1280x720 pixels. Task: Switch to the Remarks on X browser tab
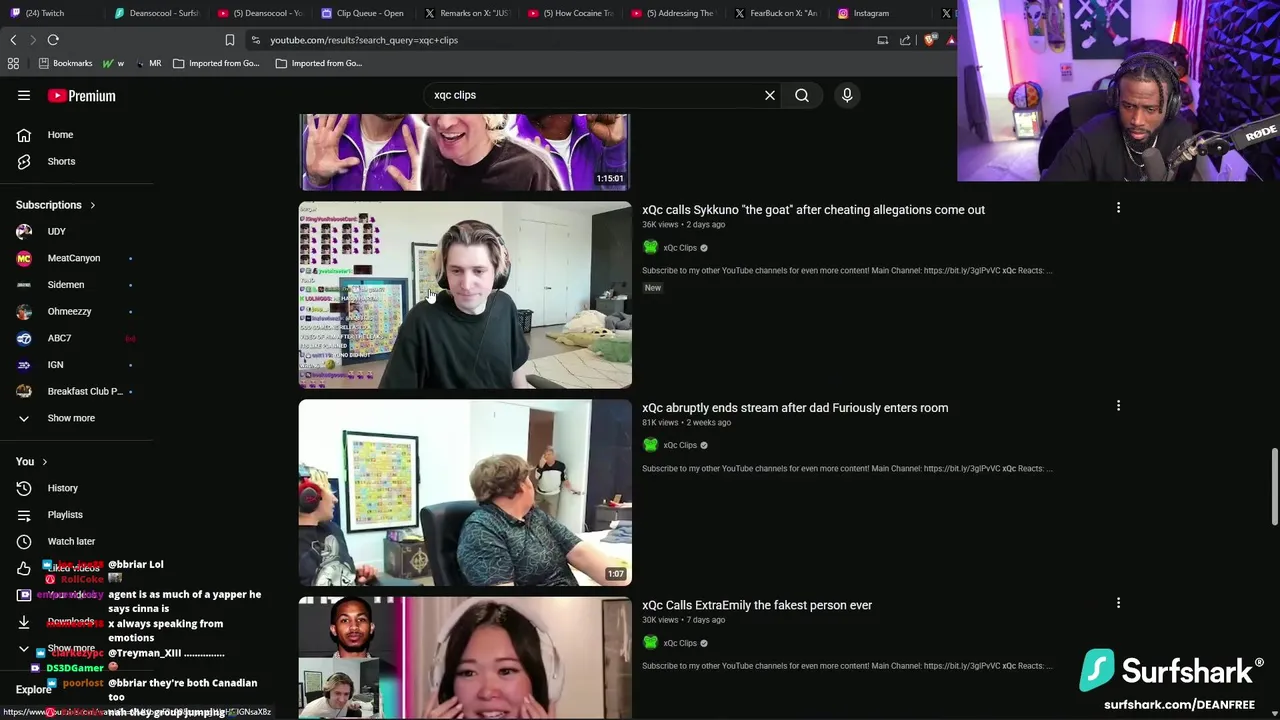coord(466,13)
